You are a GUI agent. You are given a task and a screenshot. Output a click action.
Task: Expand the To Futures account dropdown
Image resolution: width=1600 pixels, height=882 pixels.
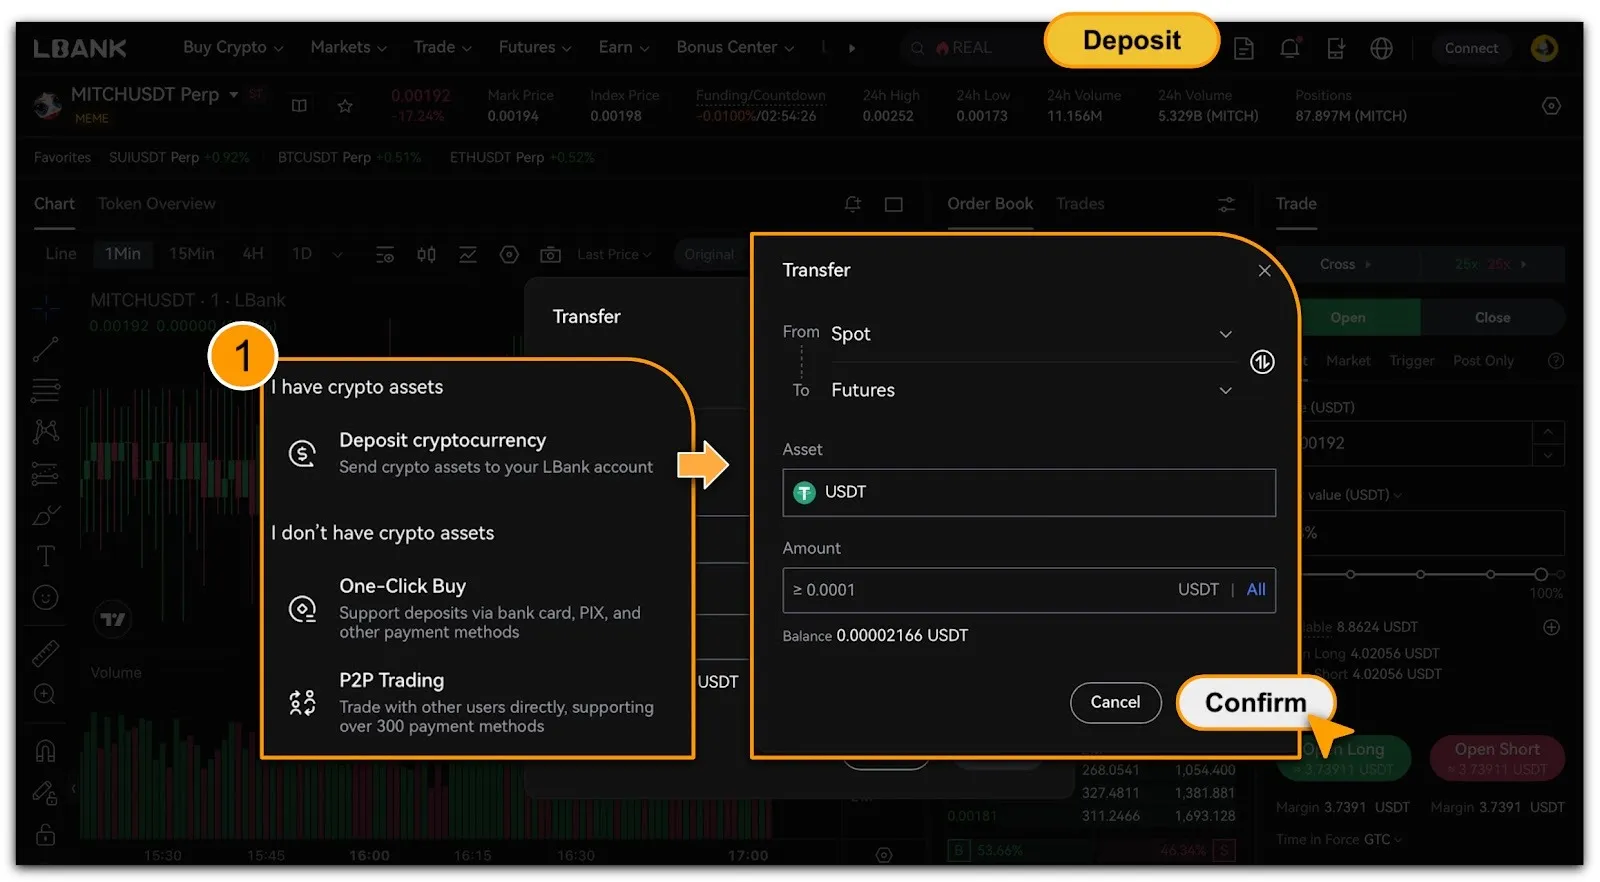pyautogui.click(x=1225, y=391)
